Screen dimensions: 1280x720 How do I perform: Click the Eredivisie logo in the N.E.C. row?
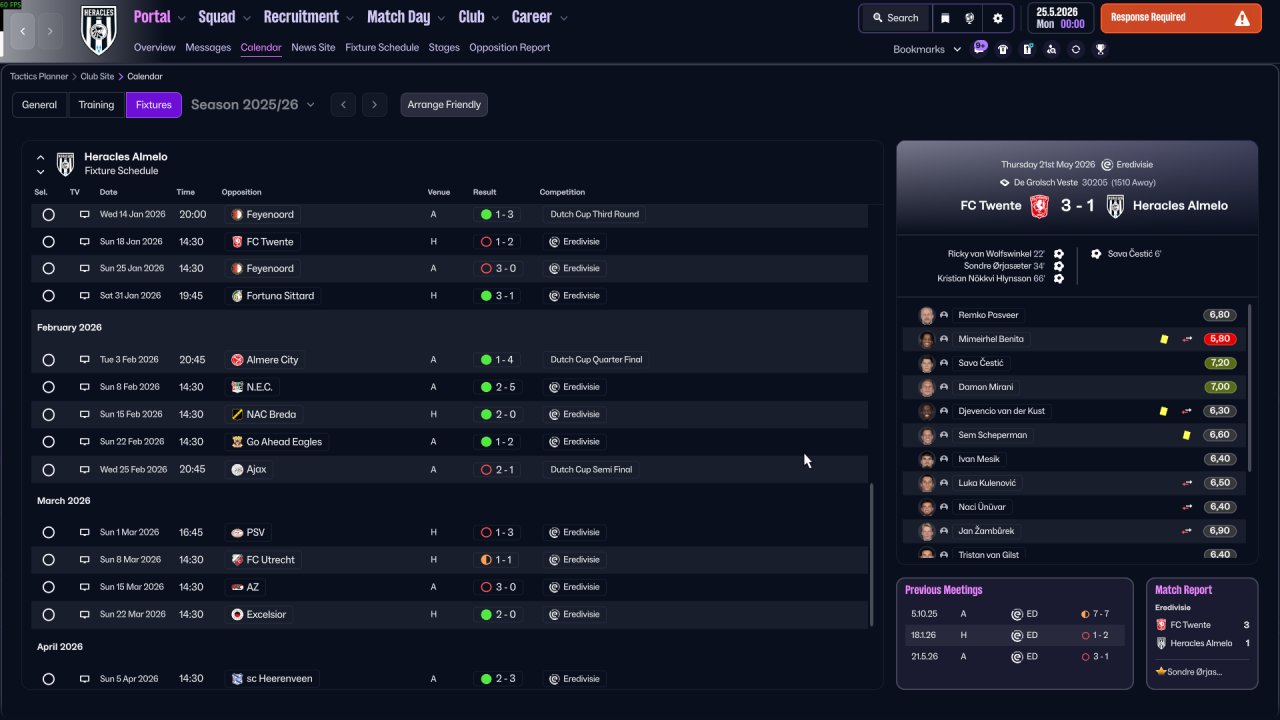click(554, 387)
